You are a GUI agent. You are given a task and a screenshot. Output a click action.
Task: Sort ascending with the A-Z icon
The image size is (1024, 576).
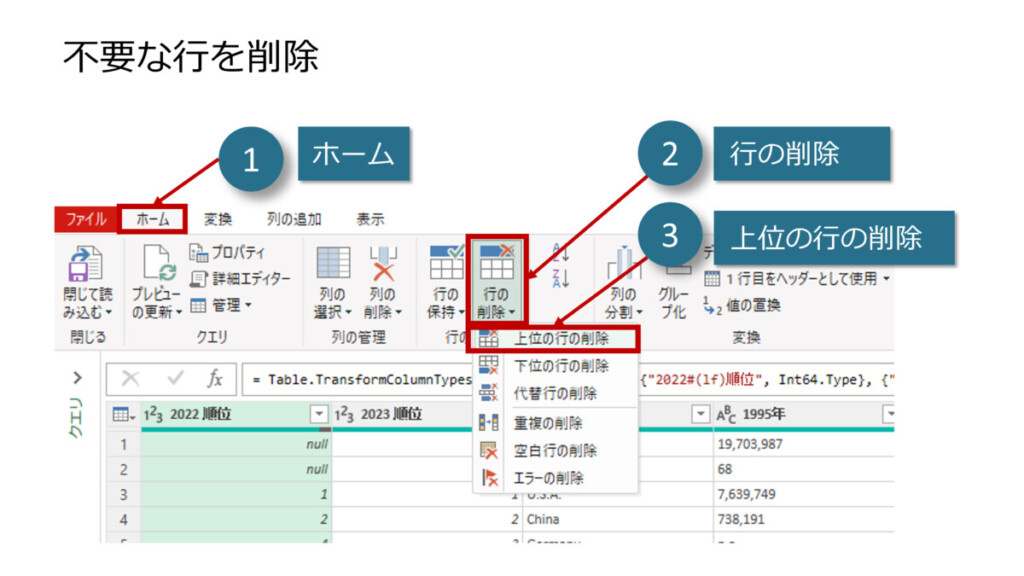click(560, 252)
